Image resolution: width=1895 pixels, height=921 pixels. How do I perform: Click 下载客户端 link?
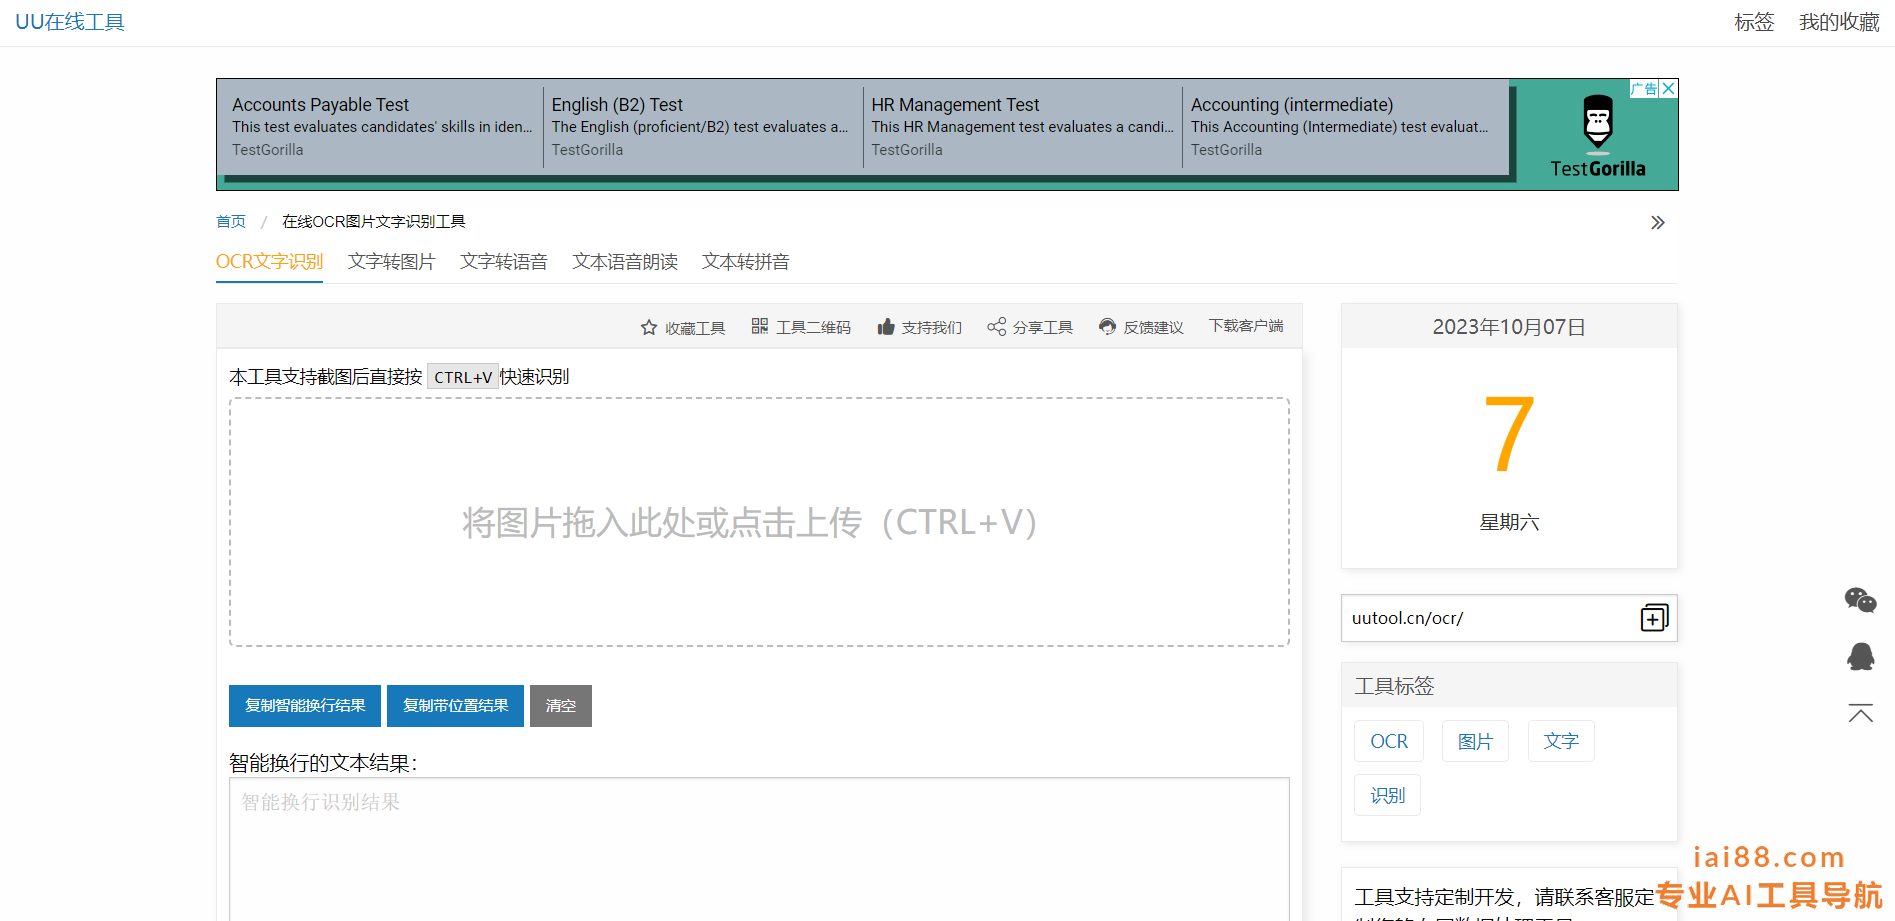pos(1246,326)
